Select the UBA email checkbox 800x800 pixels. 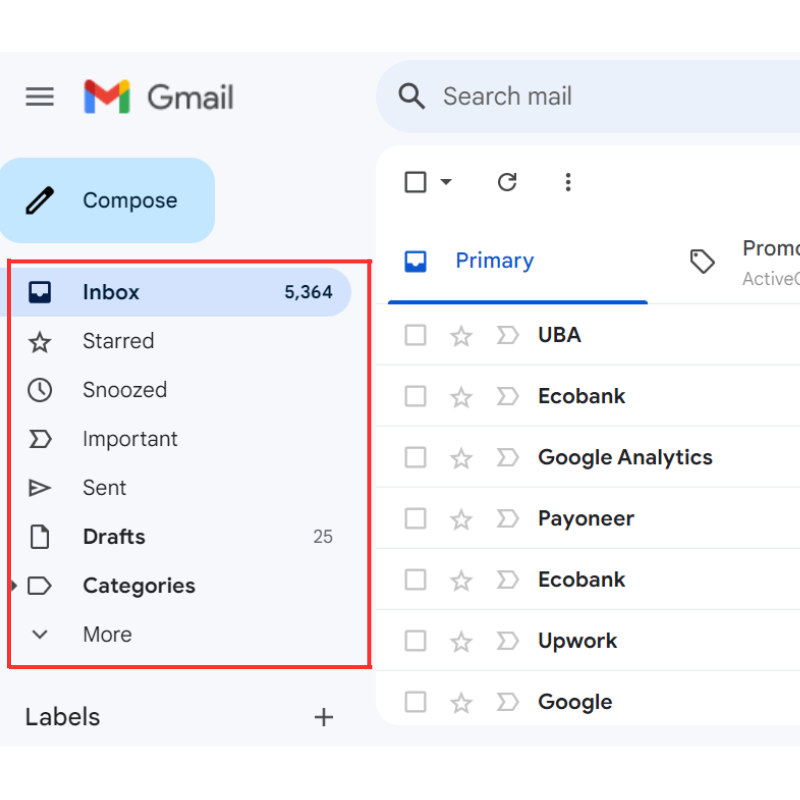(415, 336)
